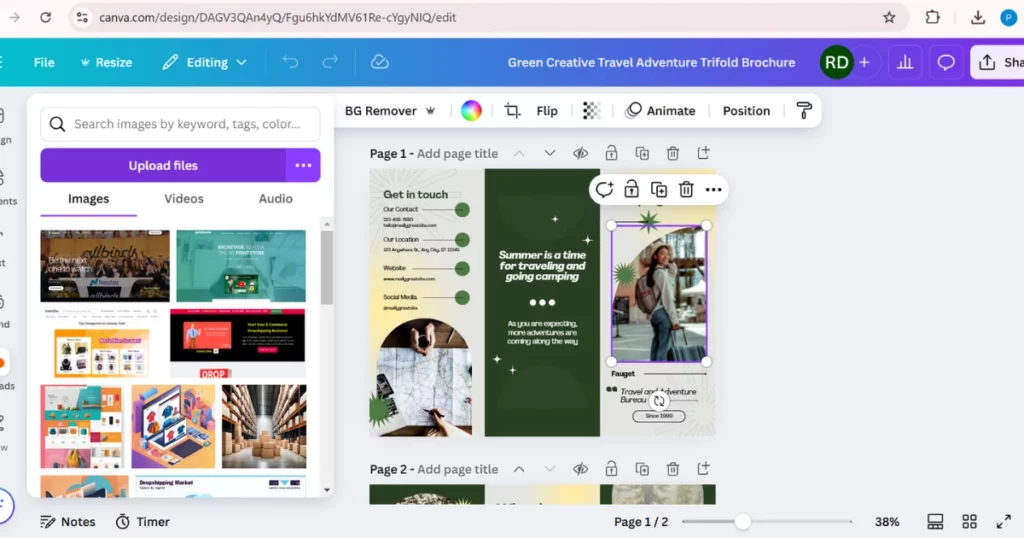Open the Timer button
Image resolution: width=1024 pixels, height=538 pixels.
[x=143, y=522]
